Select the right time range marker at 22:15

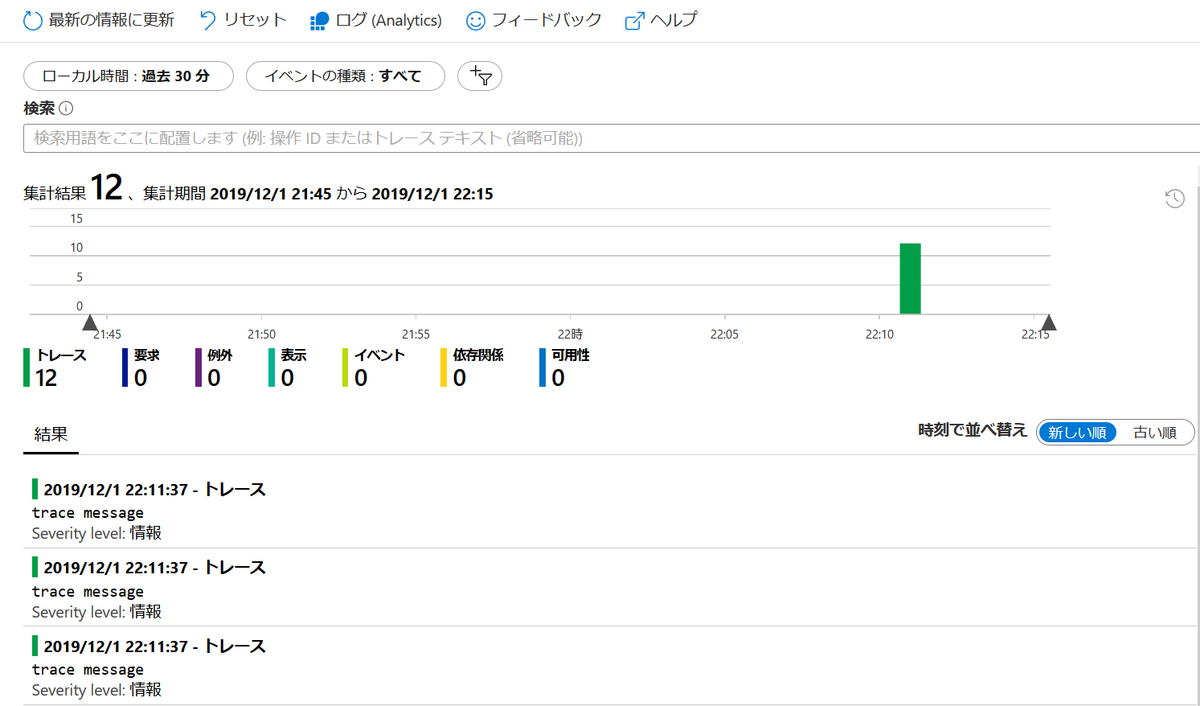1048,322
